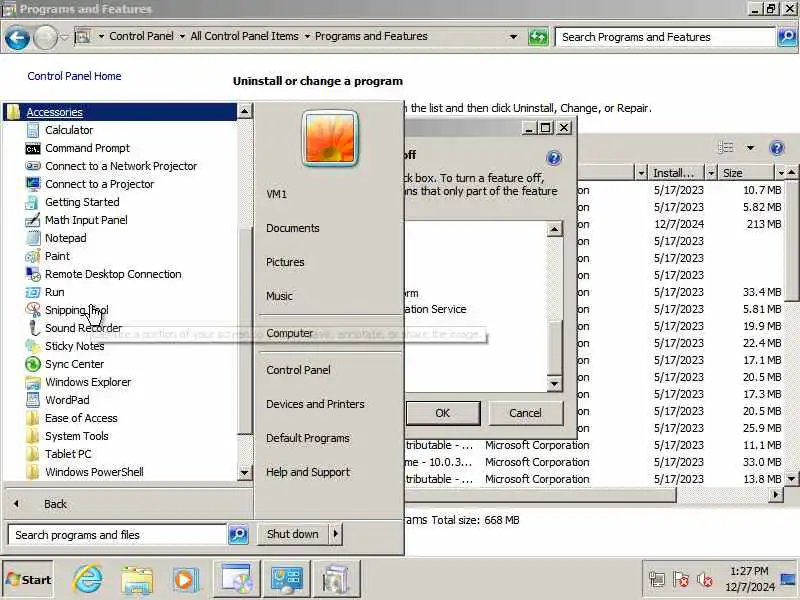Click the muted volume tray icon
The width and height of the screenshot is (800, 600).
pyautogui.click(x=705, y=580)
